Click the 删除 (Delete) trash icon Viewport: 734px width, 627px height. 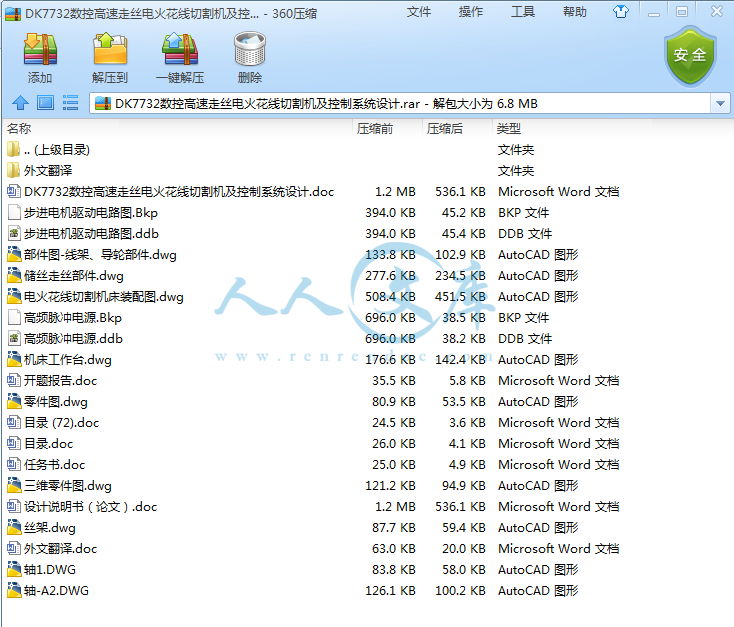250,49
